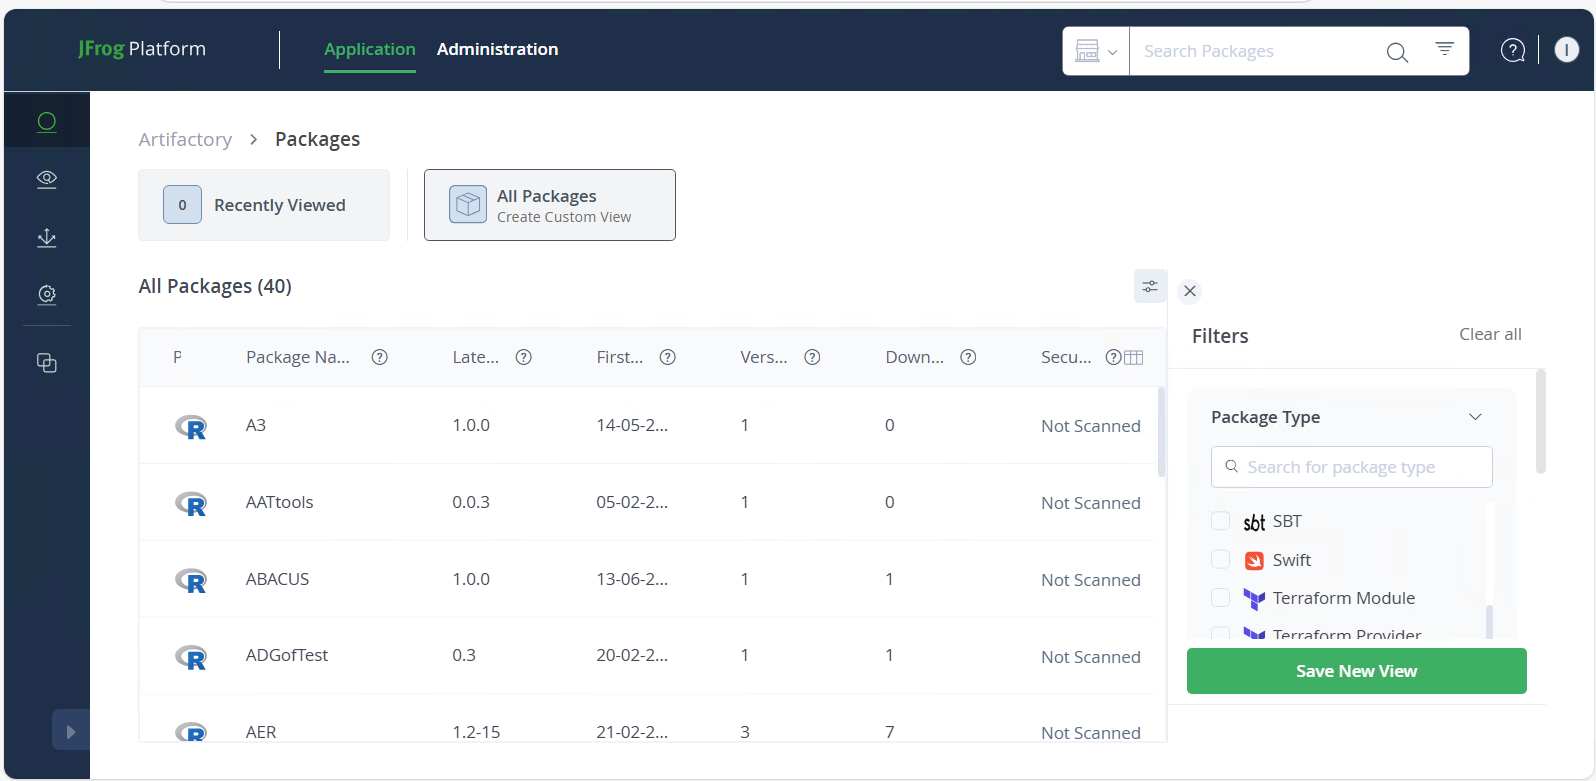
Task: Switch to the Administration tab
Action: click(498, 49)
